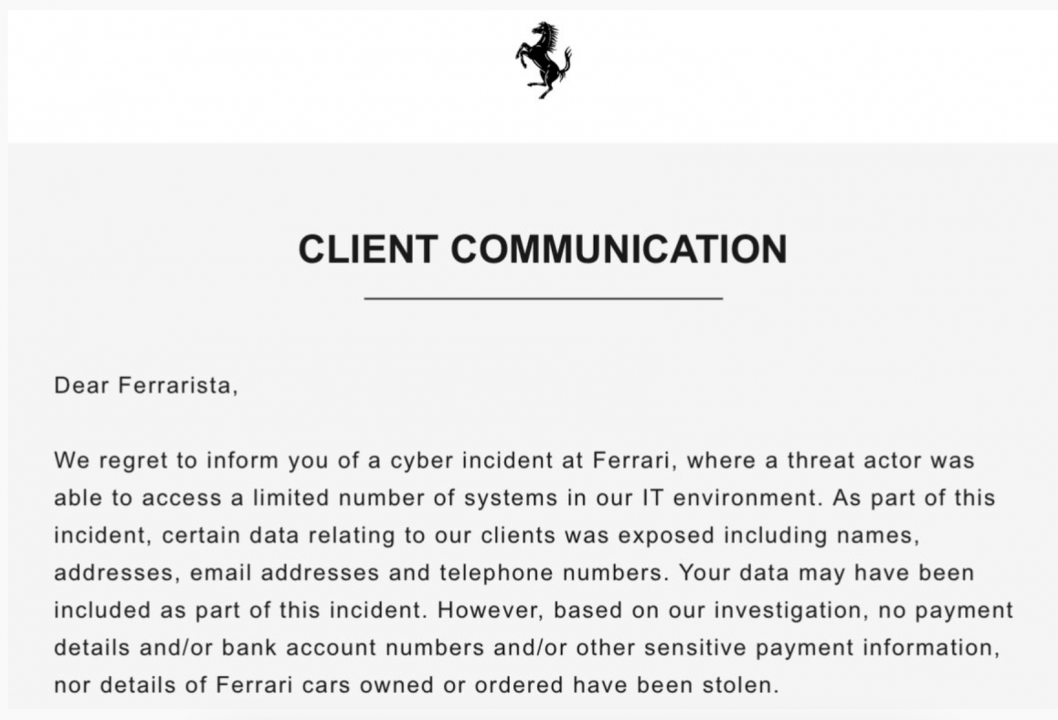Screen dimensions: 1058x720
Task: Click the words "bank account numbers"
Action: click(x=328, y=648)
